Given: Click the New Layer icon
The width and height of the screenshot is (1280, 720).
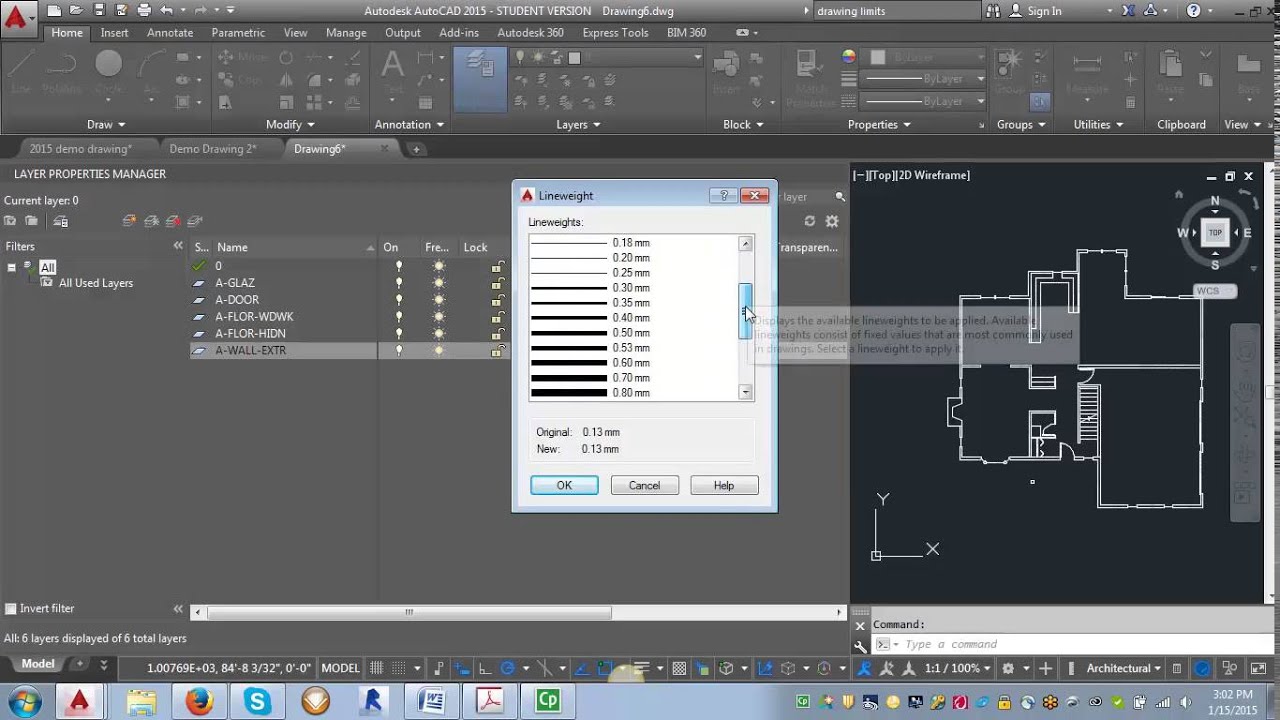Looking at the screenshot, I should click(x=129, y=221).
